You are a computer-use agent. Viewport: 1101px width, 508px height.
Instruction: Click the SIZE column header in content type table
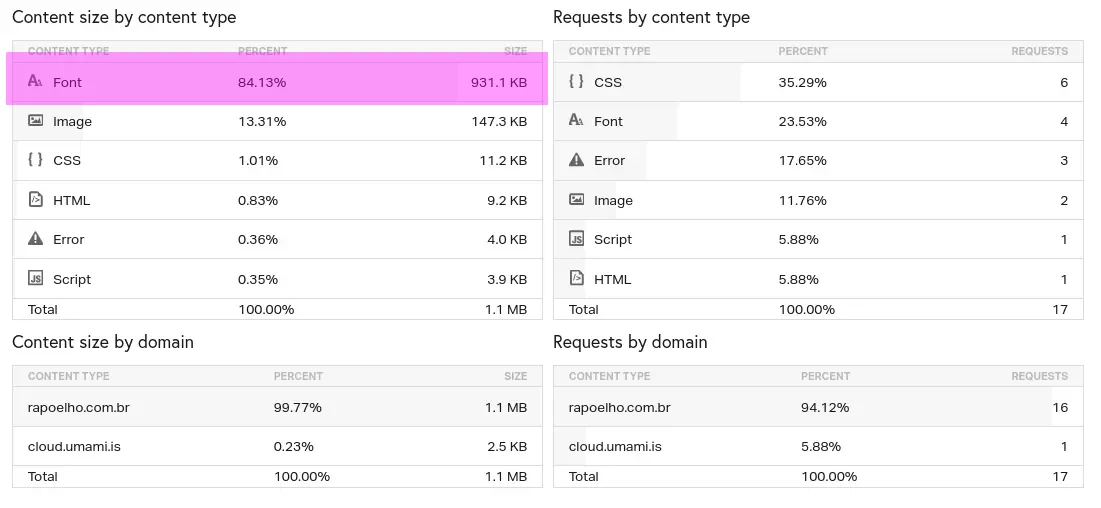515,51
